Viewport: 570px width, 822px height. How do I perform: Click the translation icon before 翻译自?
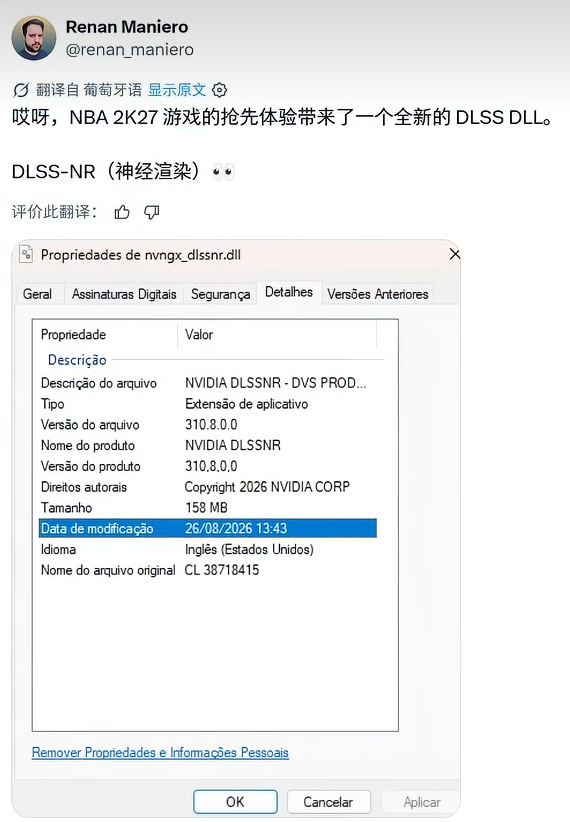(x=21, y=90)
